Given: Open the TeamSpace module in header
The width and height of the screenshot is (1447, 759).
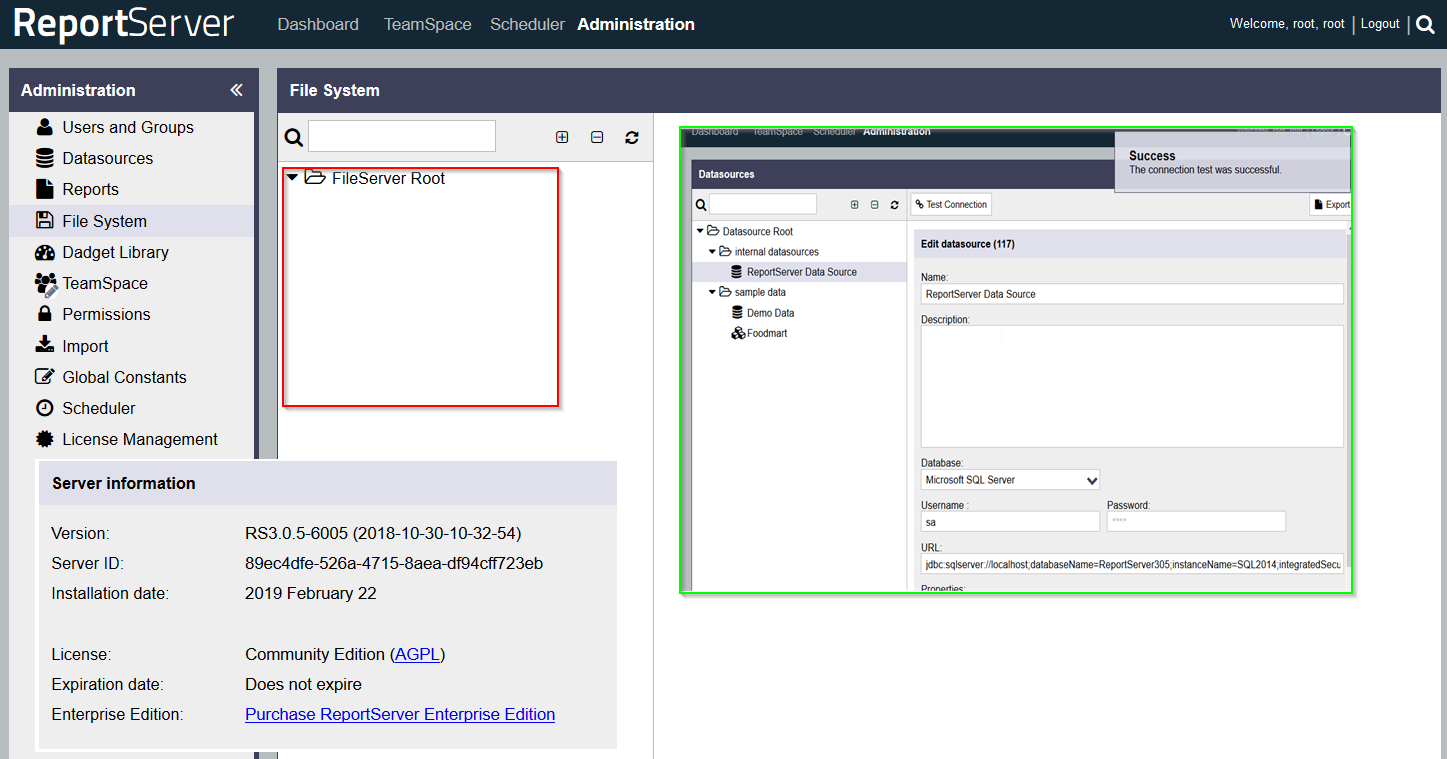Looking at the screenshot, I should (x=428, y=25).
